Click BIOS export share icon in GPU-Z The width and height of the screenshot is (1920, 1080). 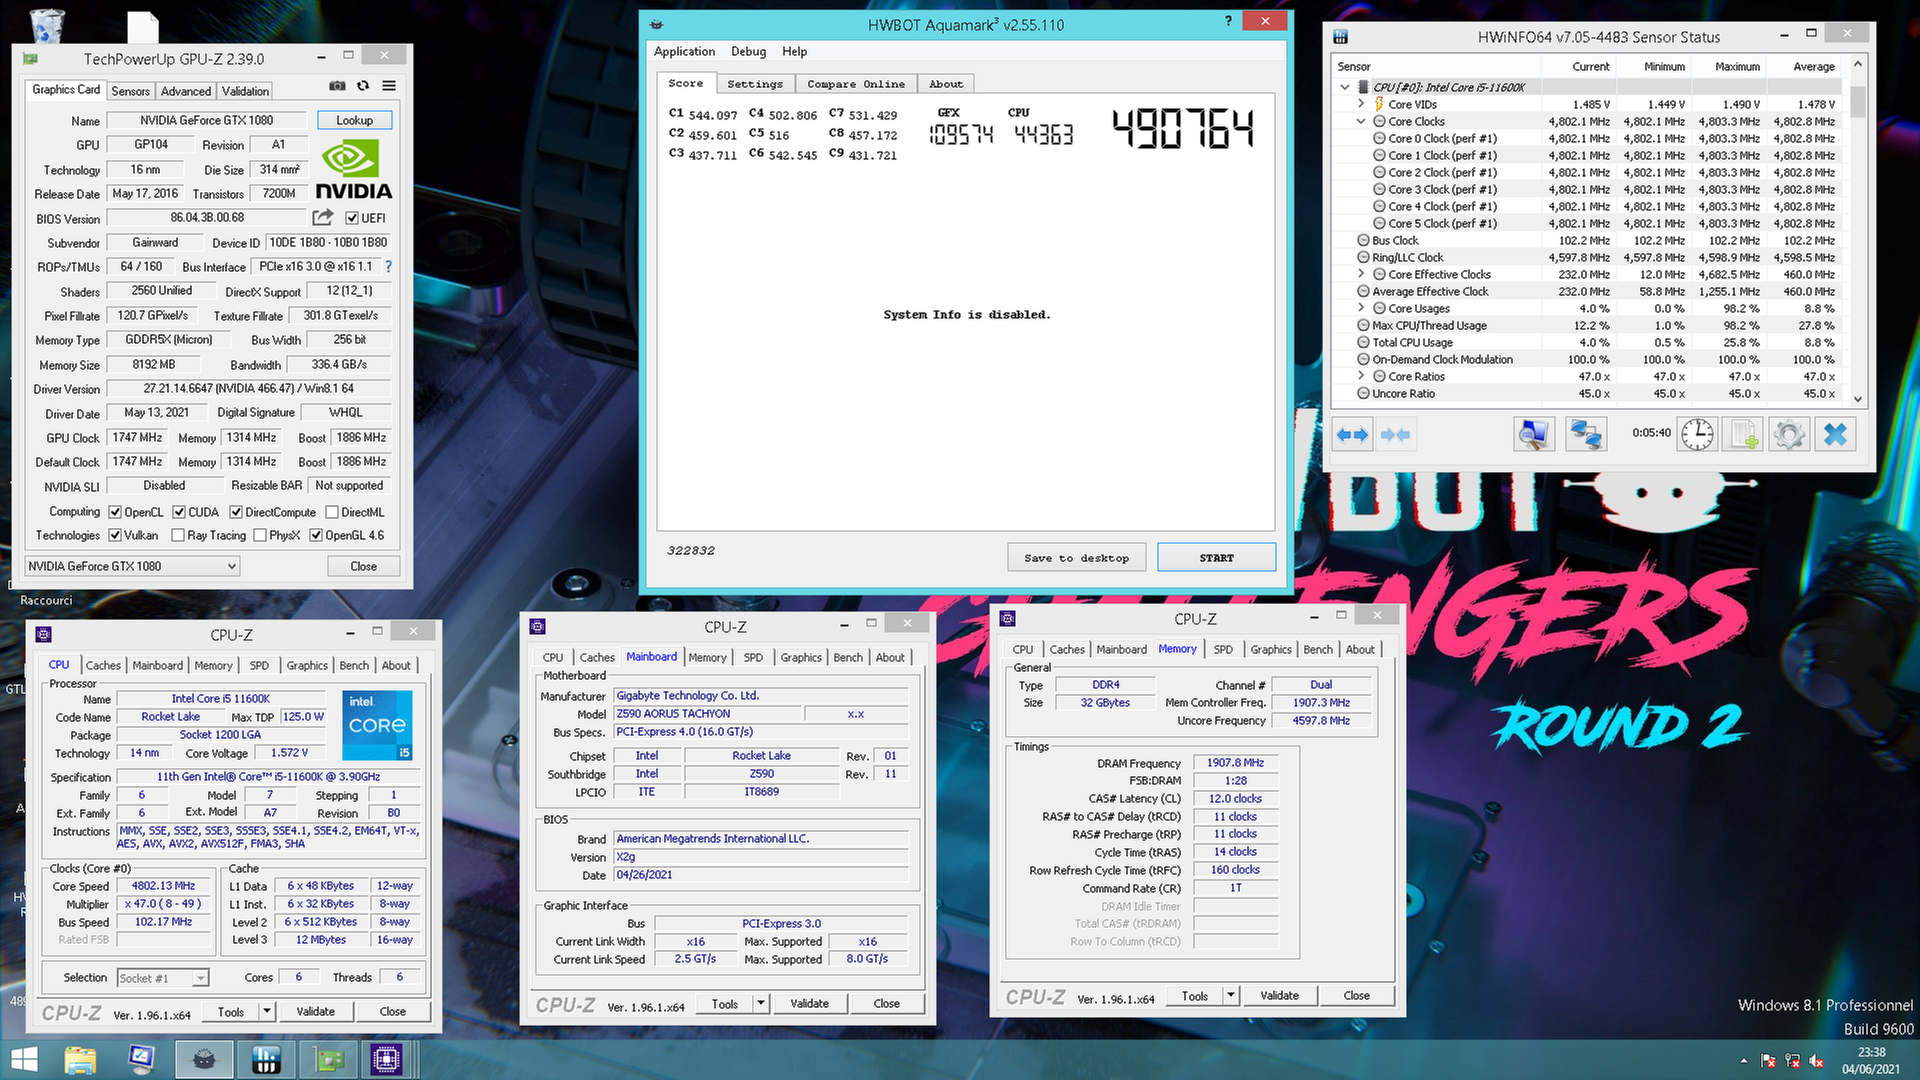(322, 217)
